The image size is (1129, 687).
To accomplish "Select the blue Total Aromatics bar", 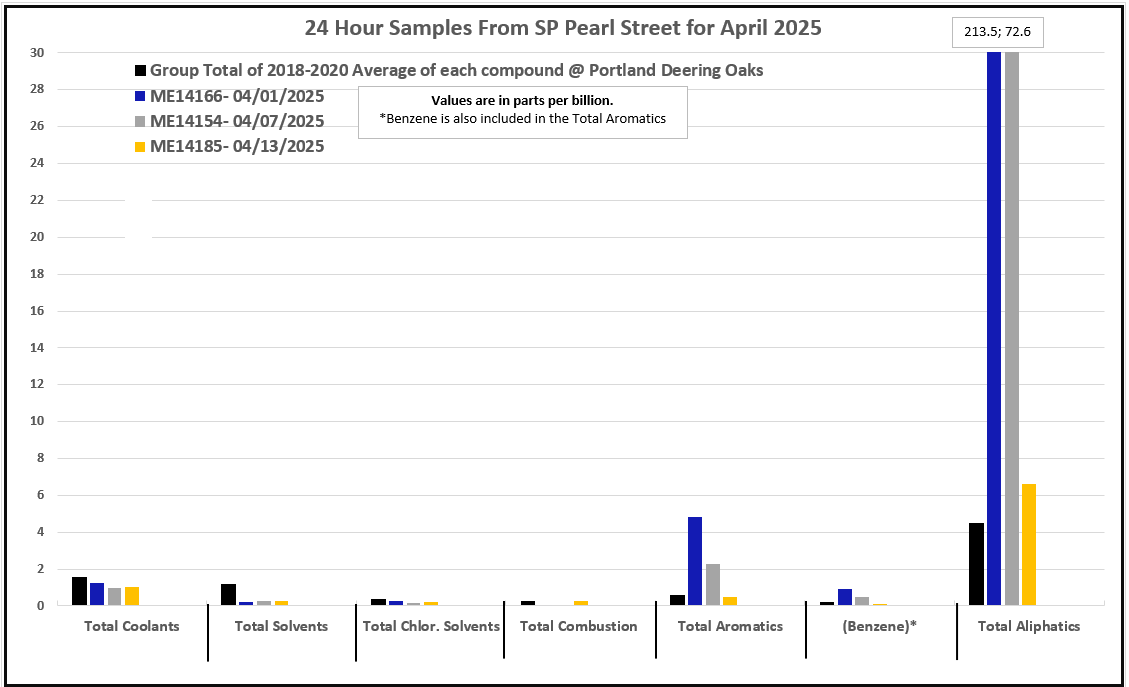I will pyautogui.click(x=695, y=561).
